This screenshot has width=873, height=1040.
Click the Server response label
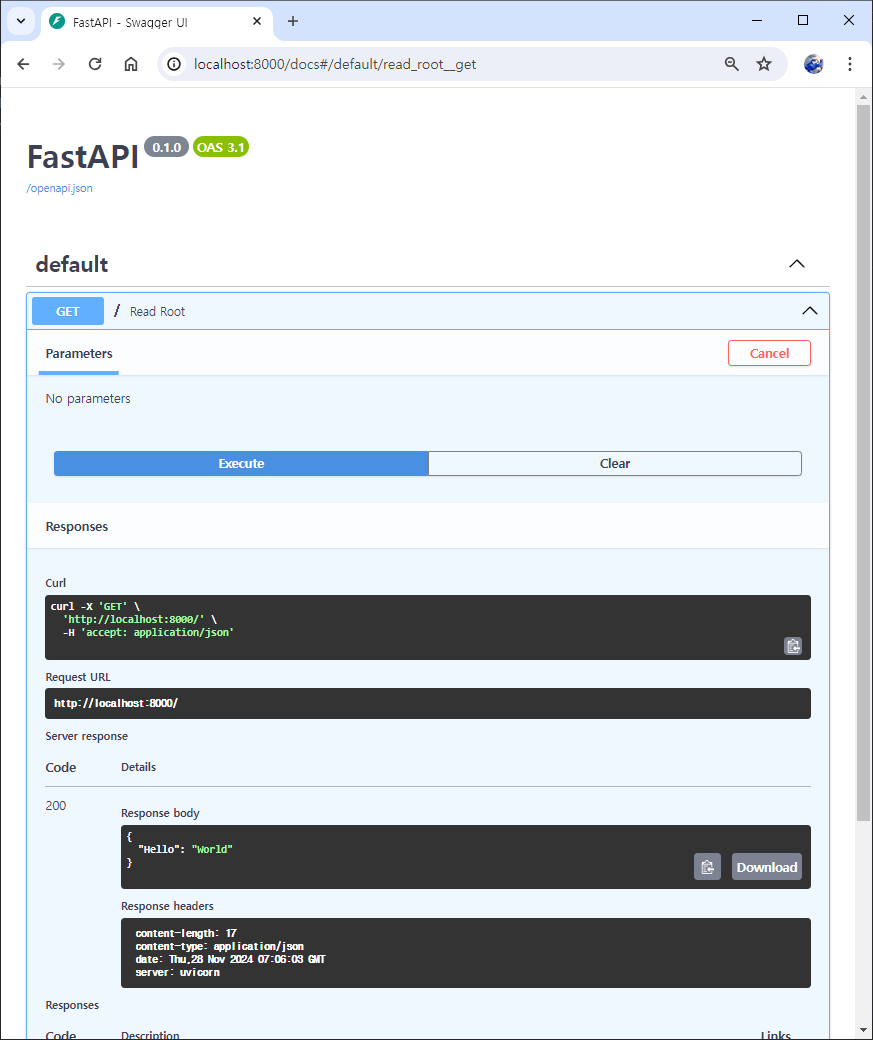[87, 736]
